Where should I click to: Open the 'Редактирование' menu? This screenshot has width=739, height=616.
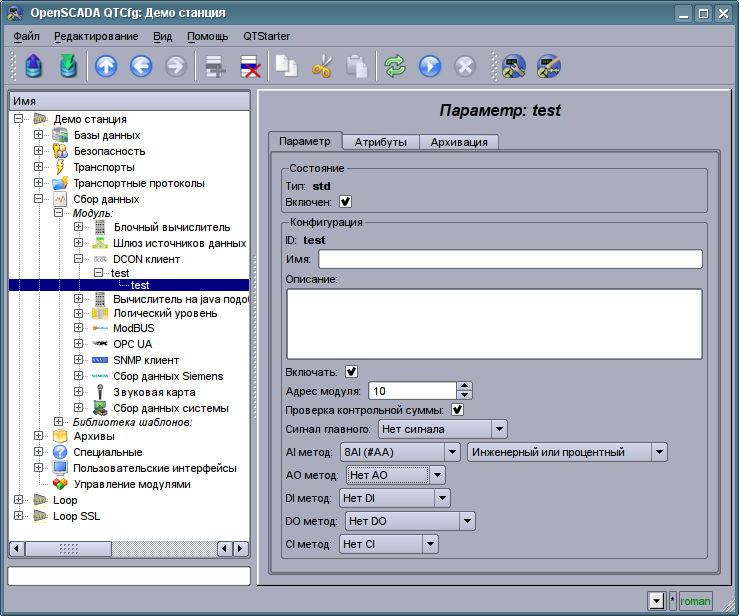[97, 36]
